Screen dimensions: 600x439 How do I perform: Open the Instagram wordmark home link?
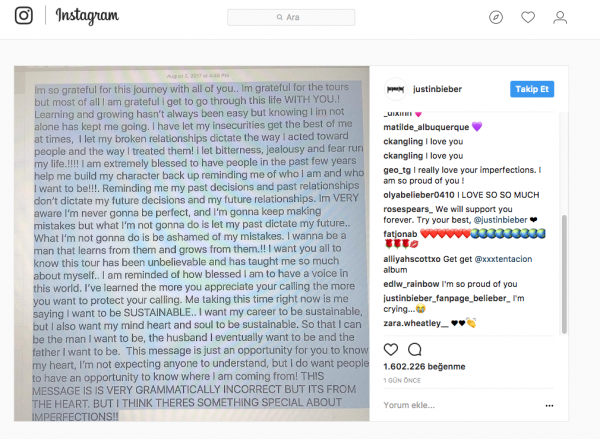point(87,16)
